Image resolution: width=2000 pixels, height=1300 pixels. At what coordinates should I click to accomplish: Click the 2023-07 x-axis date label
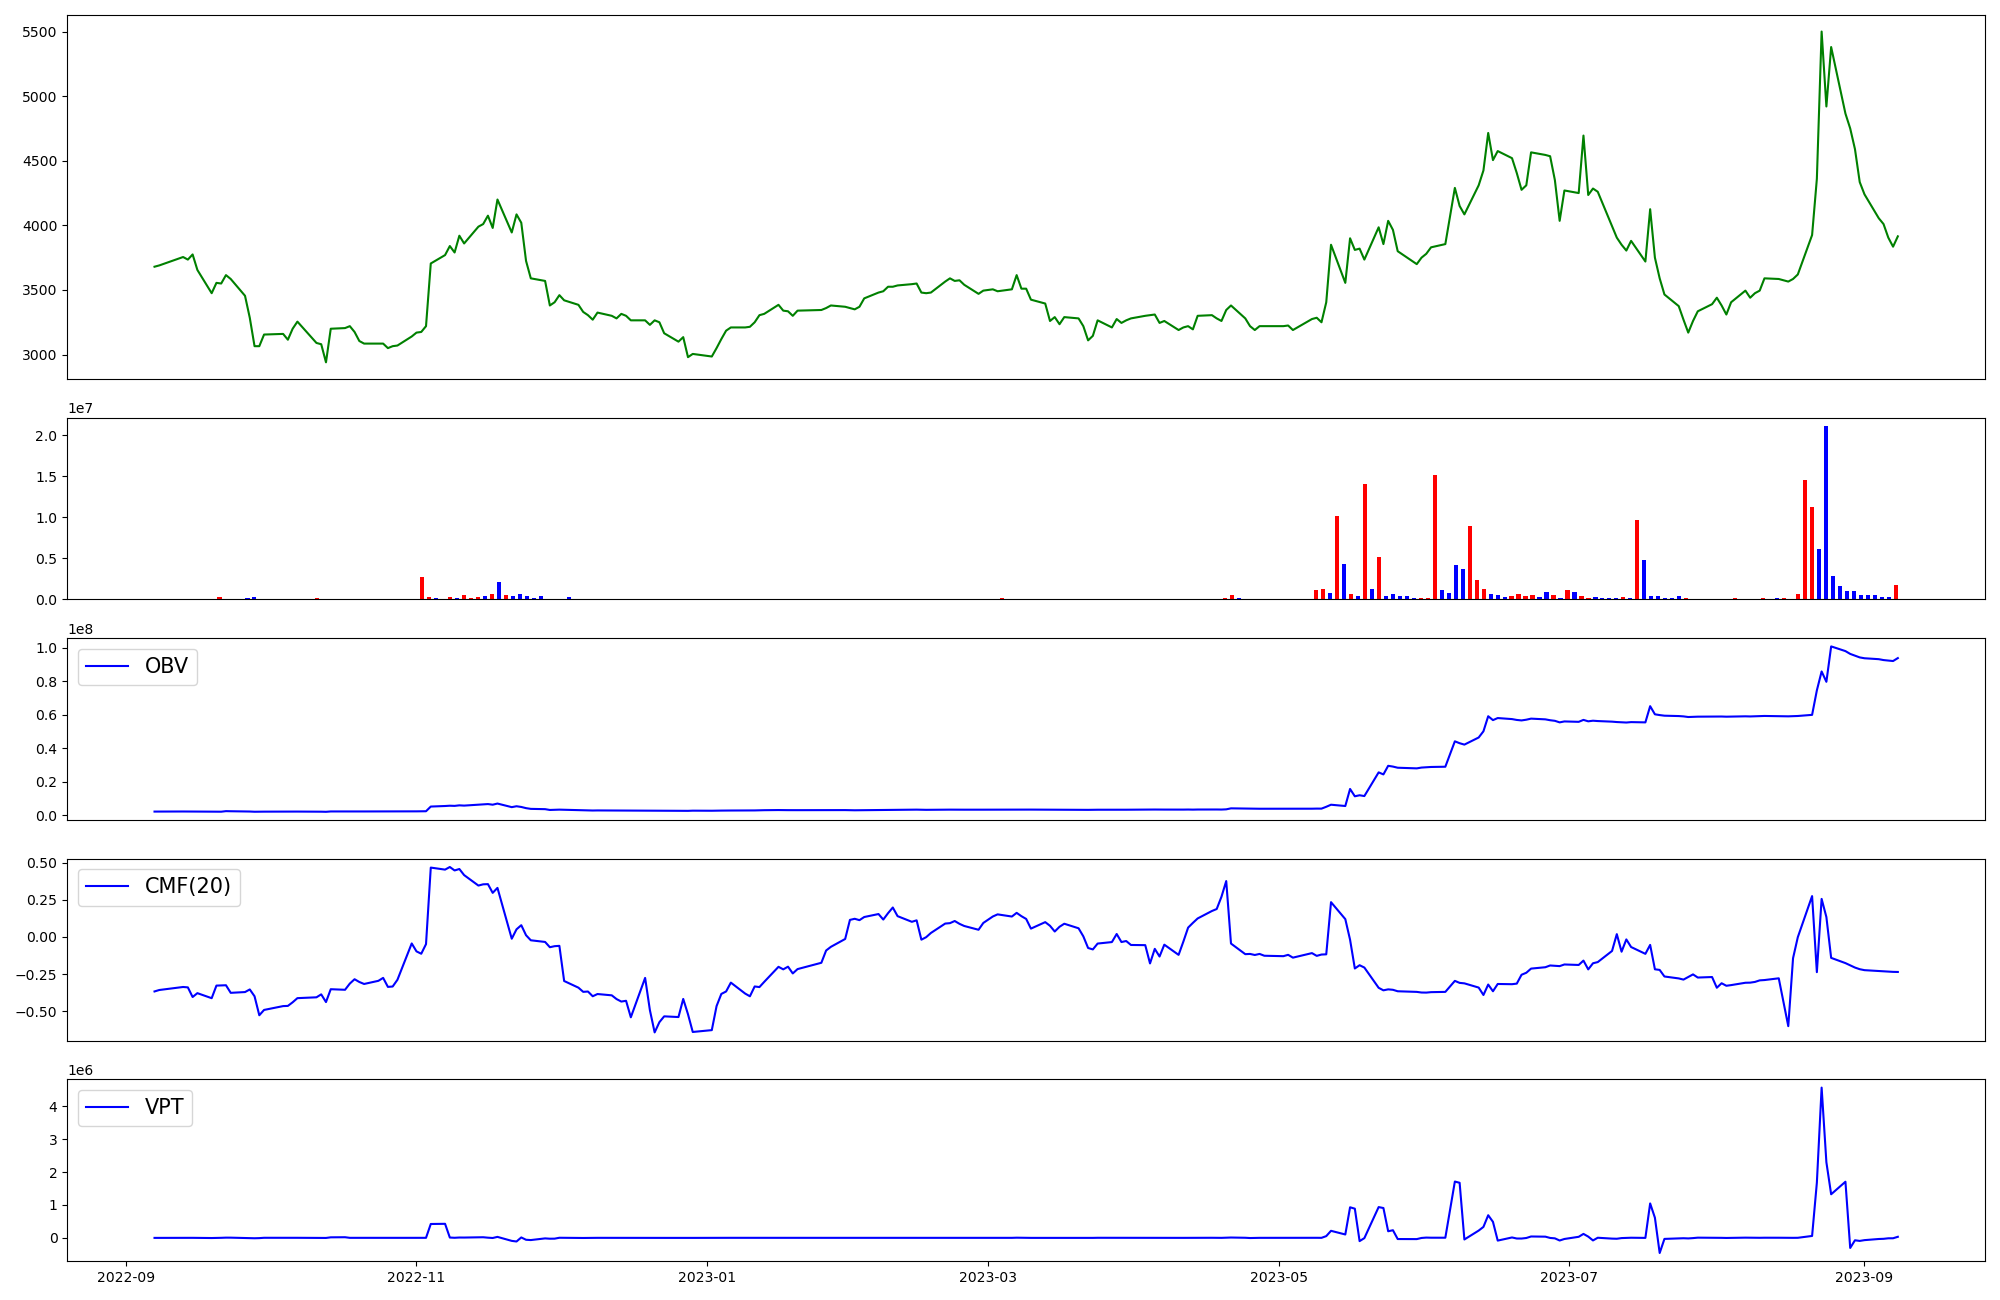point(1568,1277)
